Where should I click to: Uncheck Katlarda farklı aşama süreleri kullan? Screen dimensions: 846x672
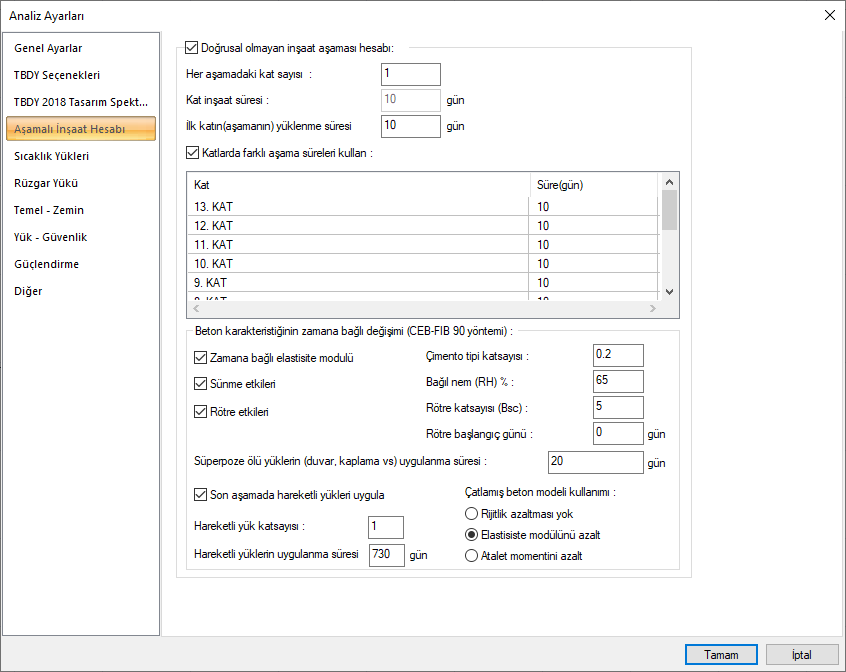pos(193,153)
